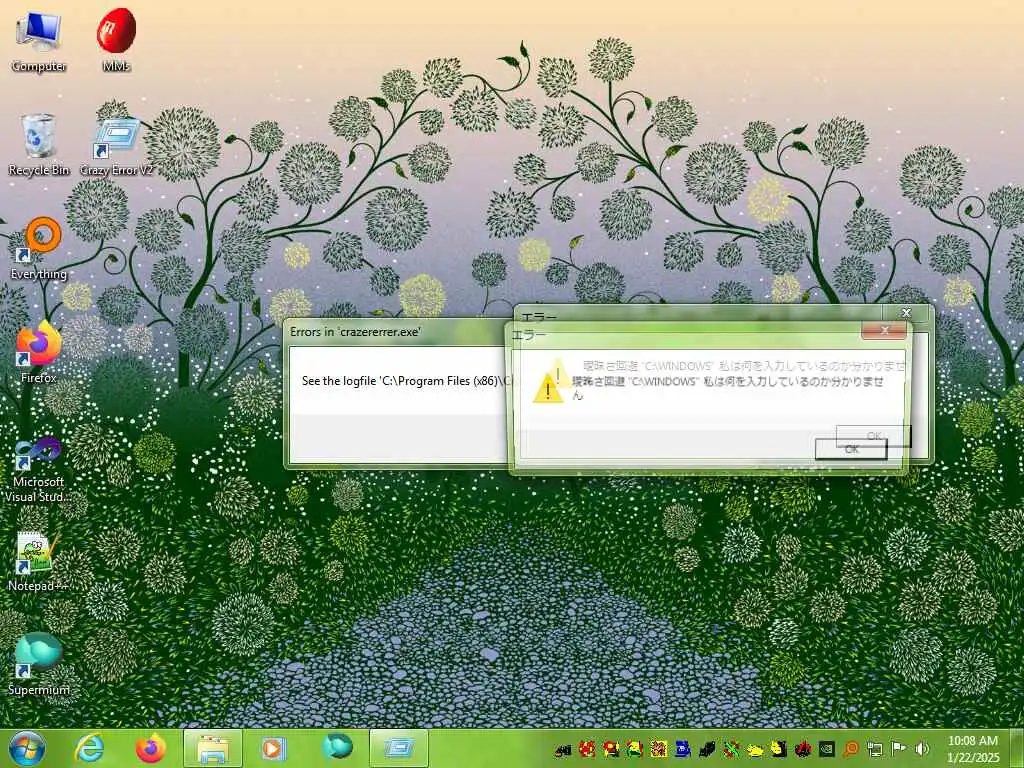Viewport: 1024px width, 768px height.
Task: Click OK in the front エラー dialog
Action: pos(851,449)
